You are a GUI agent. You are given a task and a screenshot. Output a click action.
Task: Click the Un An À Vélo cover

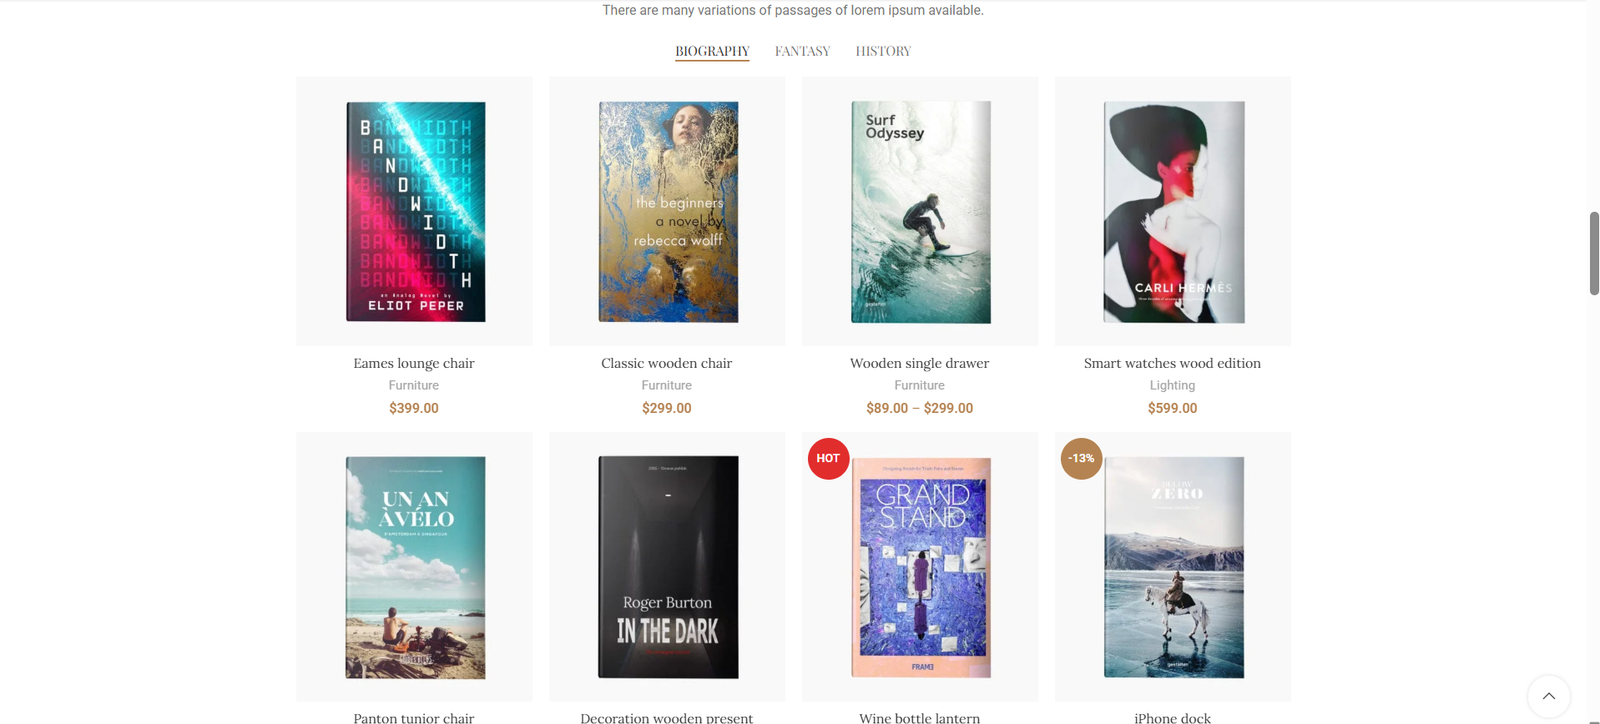[415, 567]
